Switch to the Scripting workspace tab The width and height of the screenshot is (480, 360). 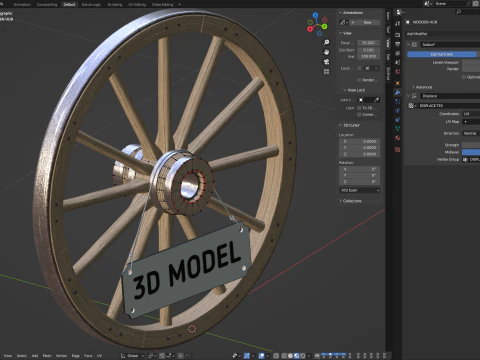[x=115, y=5]
